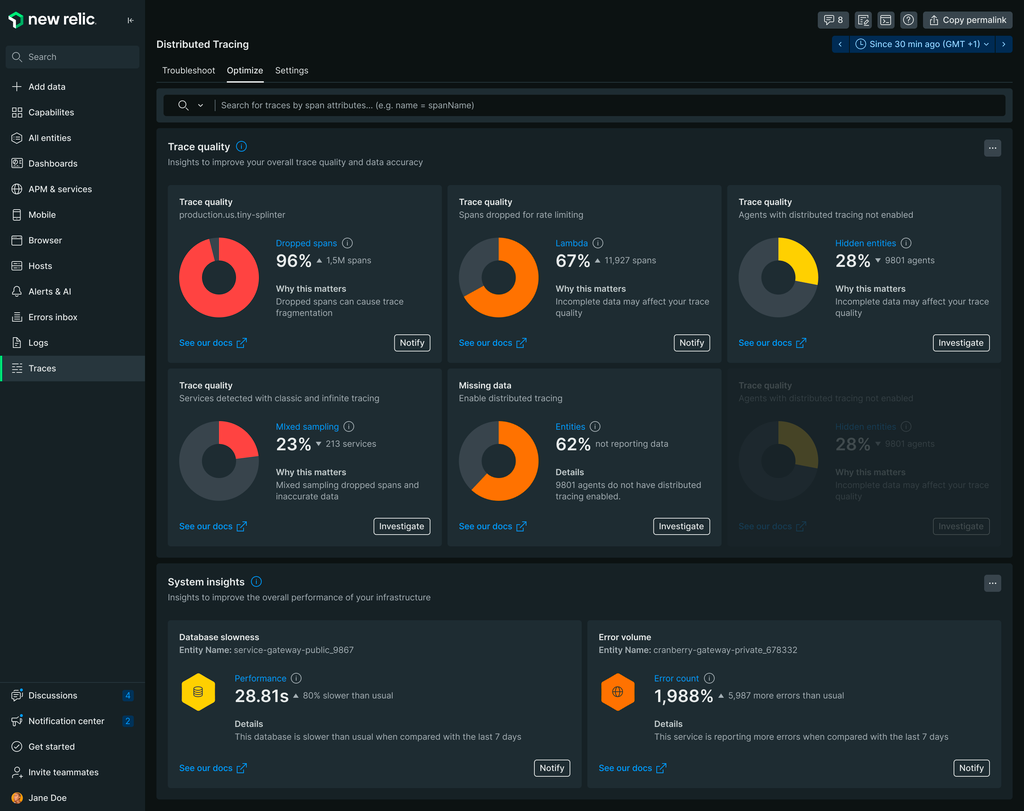
Task: Open the comments icon showing 8
Action: coord(833,20)
